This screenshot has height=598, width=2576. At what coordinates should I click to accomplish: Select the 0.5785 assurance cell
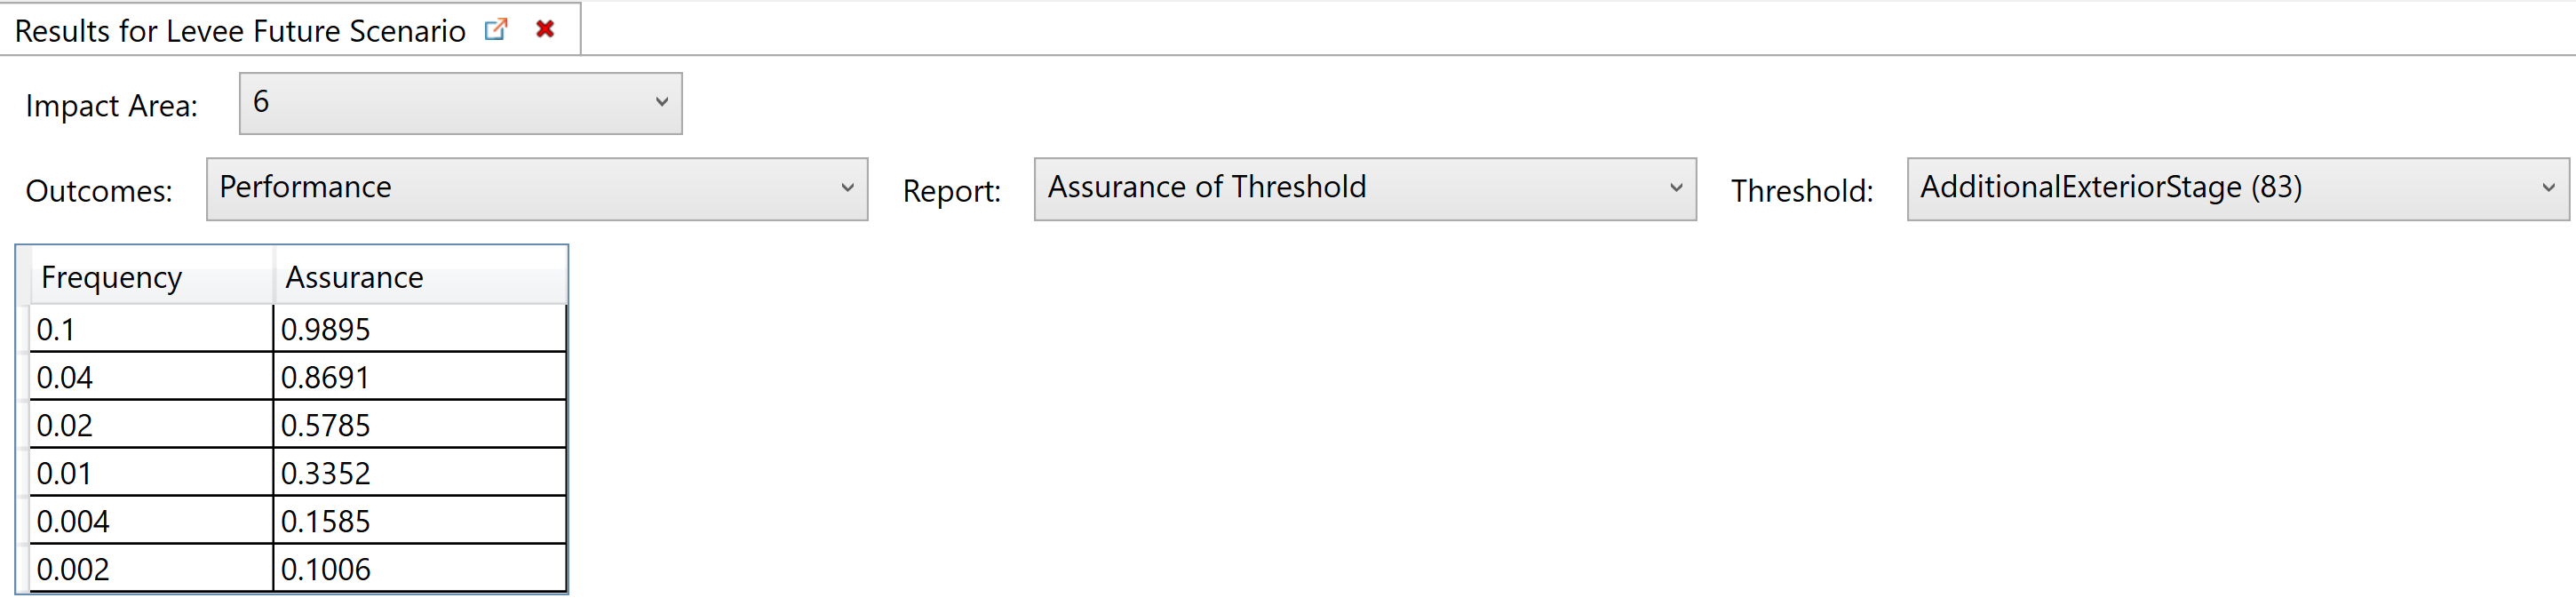point(419,424)
